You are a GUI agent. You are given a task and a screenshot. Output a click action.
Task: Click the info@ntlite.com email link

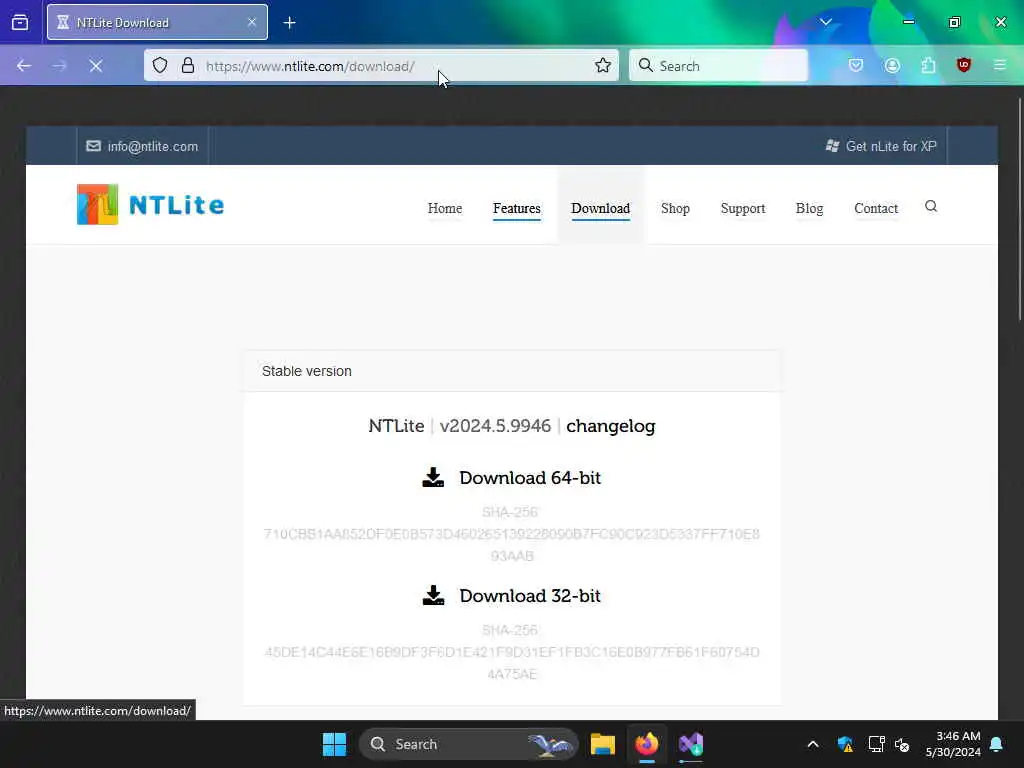pos(142,146)
